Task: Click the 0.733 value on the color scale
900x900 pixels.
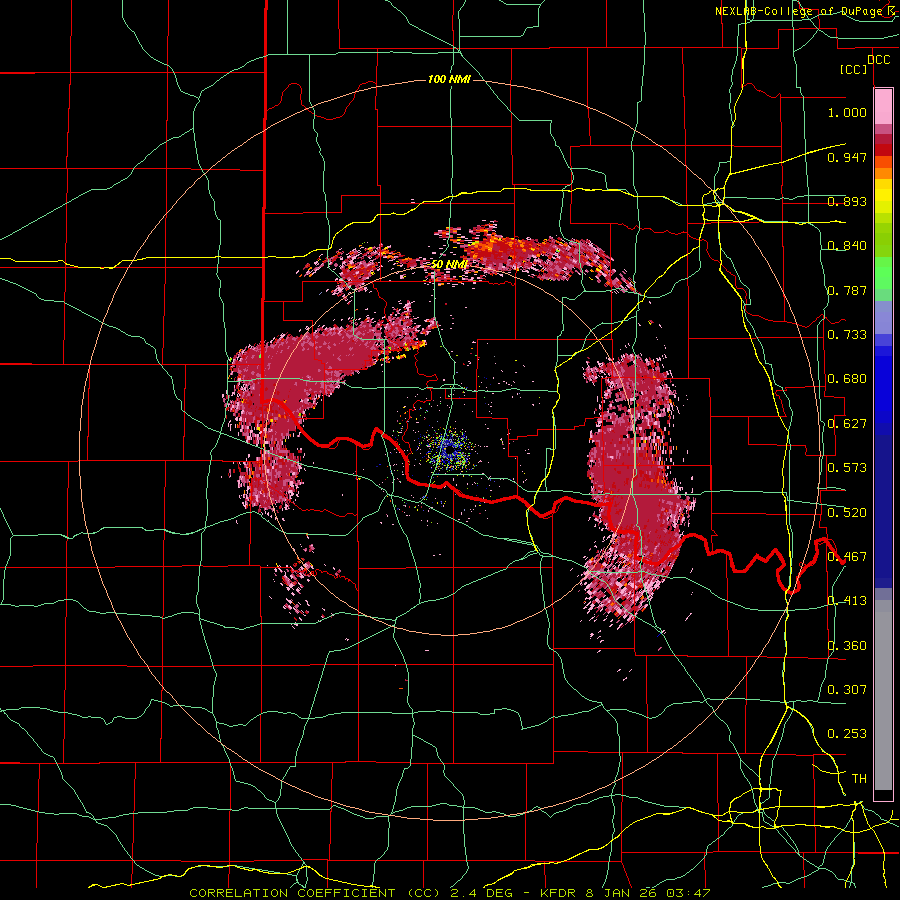Action: pyautogui.click(x=847, y=335)
